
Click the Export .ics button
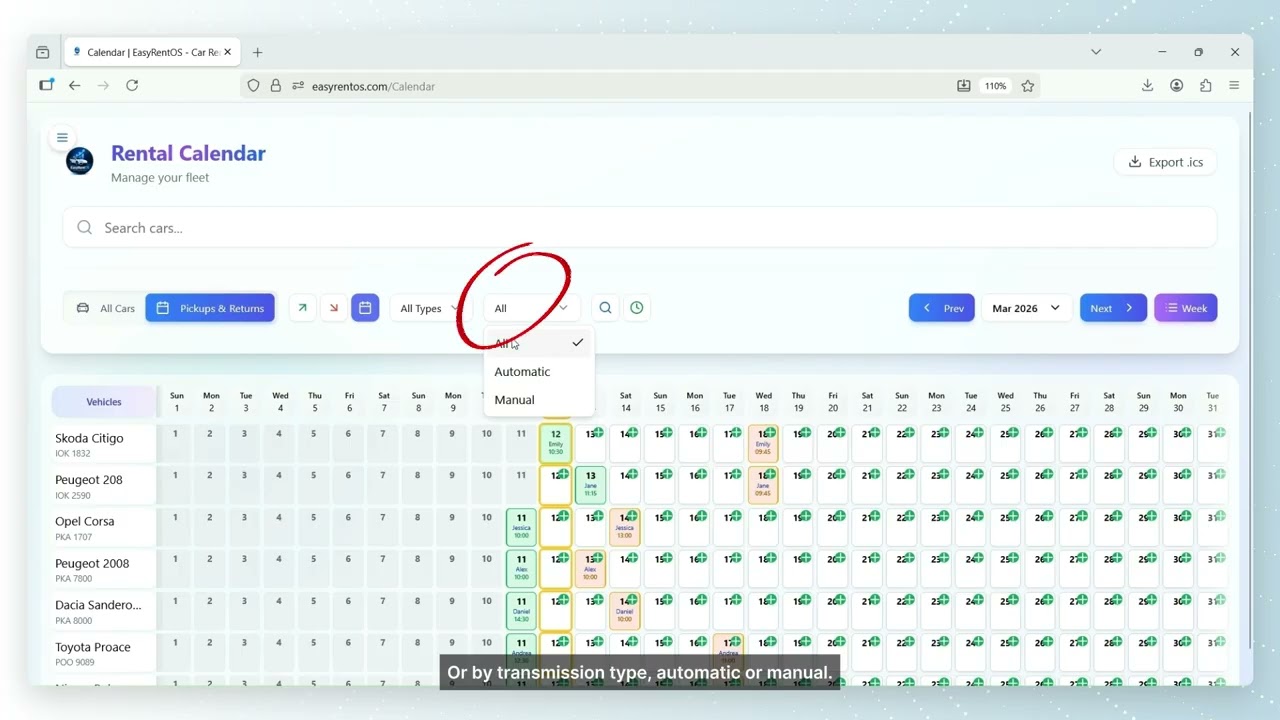click(1165, 162)
